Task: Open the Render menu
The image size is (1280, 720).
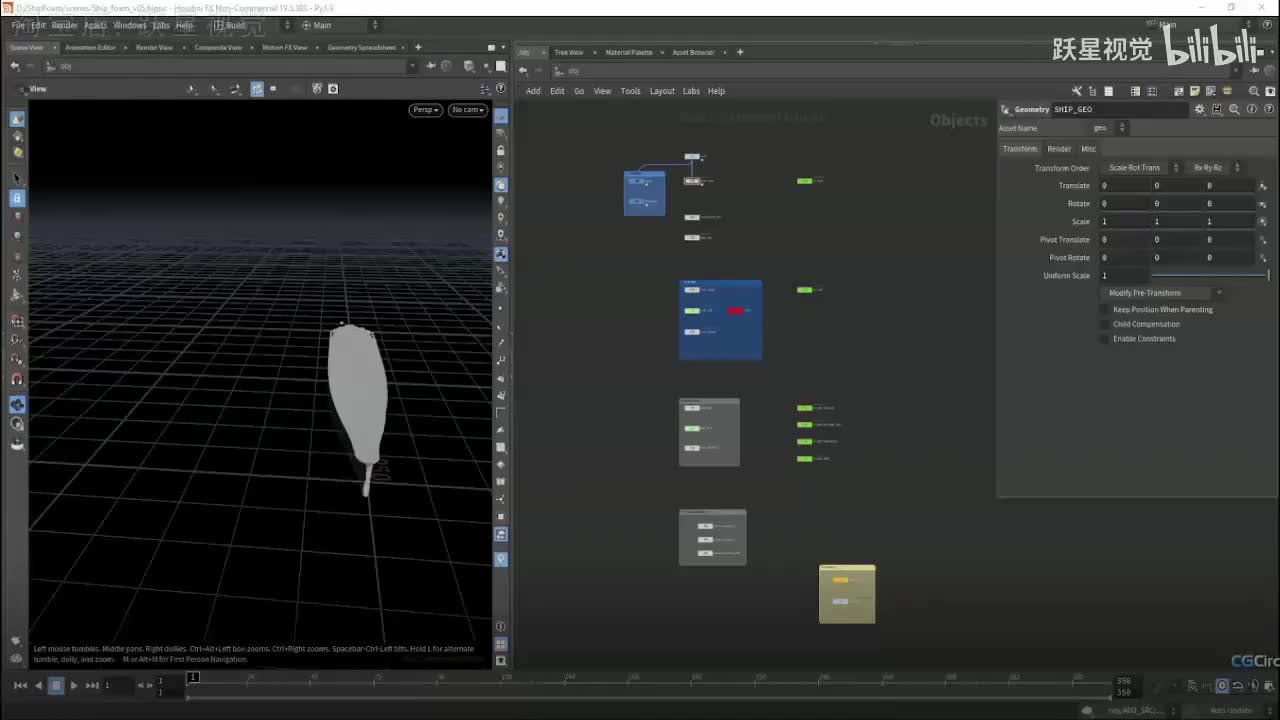Action: click(x=64, y=25)
